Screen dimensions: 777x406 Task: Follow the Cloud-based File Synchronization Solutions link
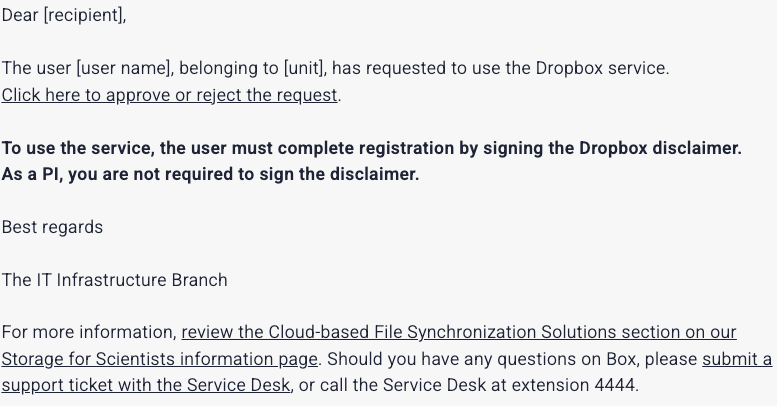(458, 332)
